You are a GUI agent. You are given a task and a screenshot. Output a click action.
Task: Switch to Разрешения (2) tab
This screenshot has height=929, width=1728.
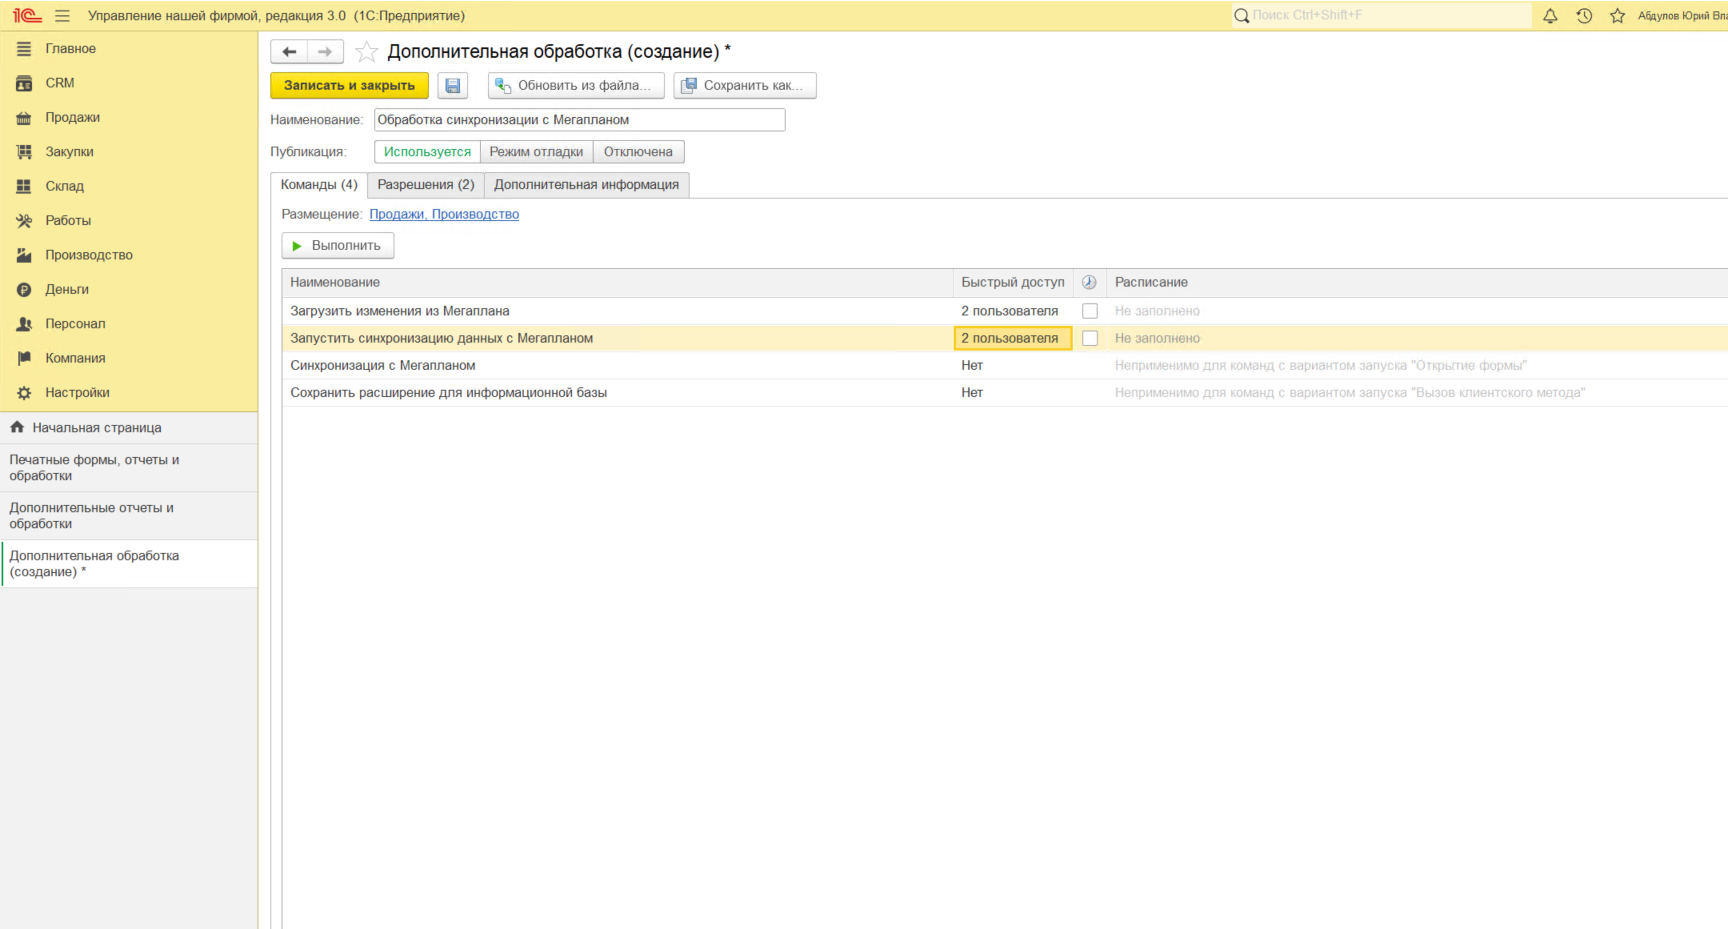pos(426,185)
